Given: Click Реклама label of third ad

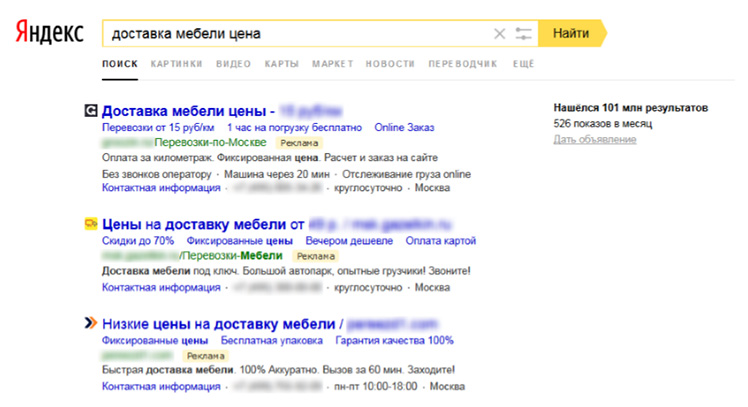Looking at the screenshot, I should coord(206,356).
